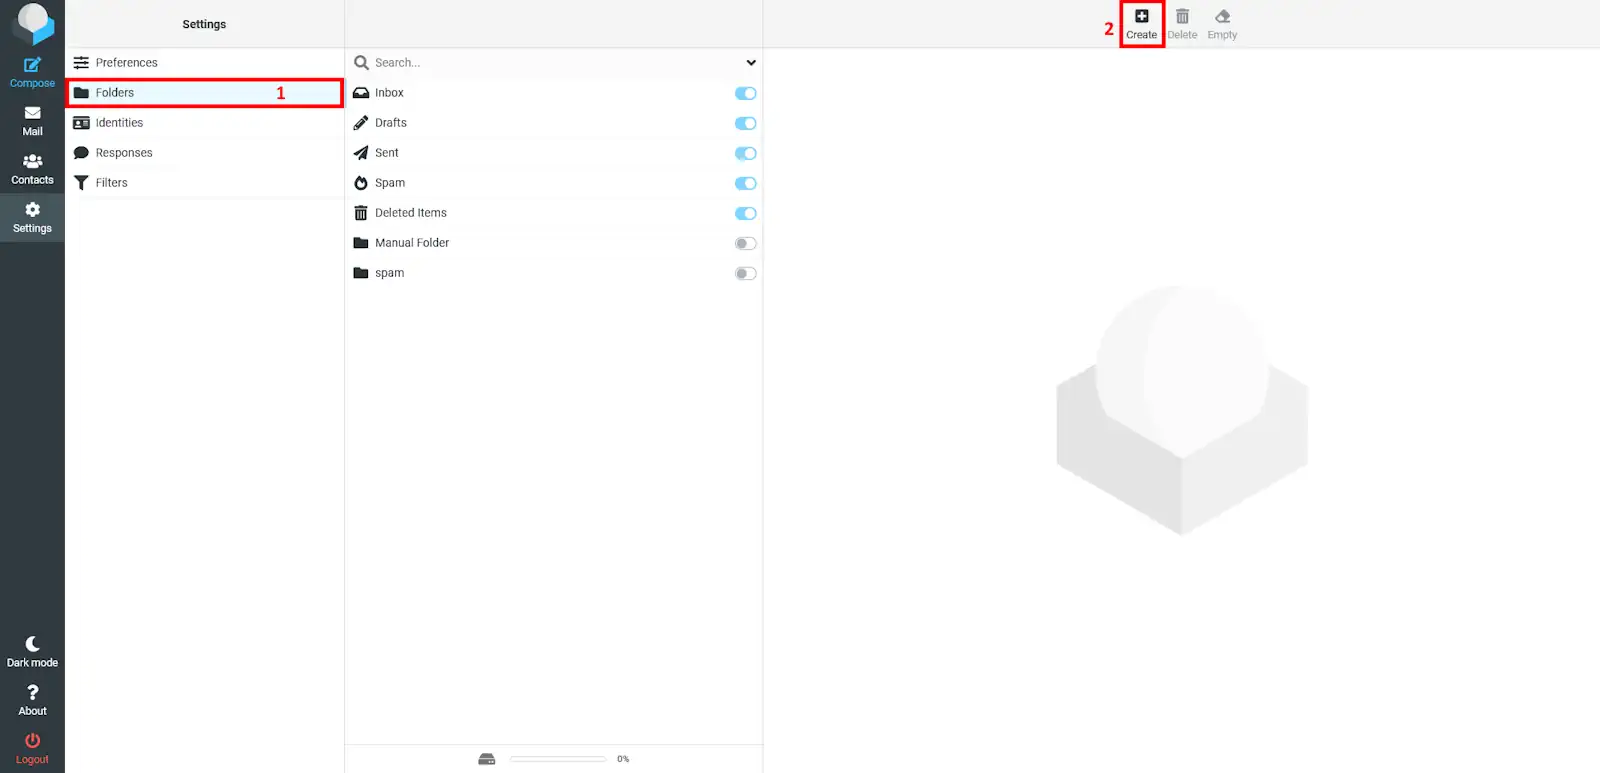Click the Empty folder eraser icon
The image size is (1600, 773).
(x=1222, y=17)
